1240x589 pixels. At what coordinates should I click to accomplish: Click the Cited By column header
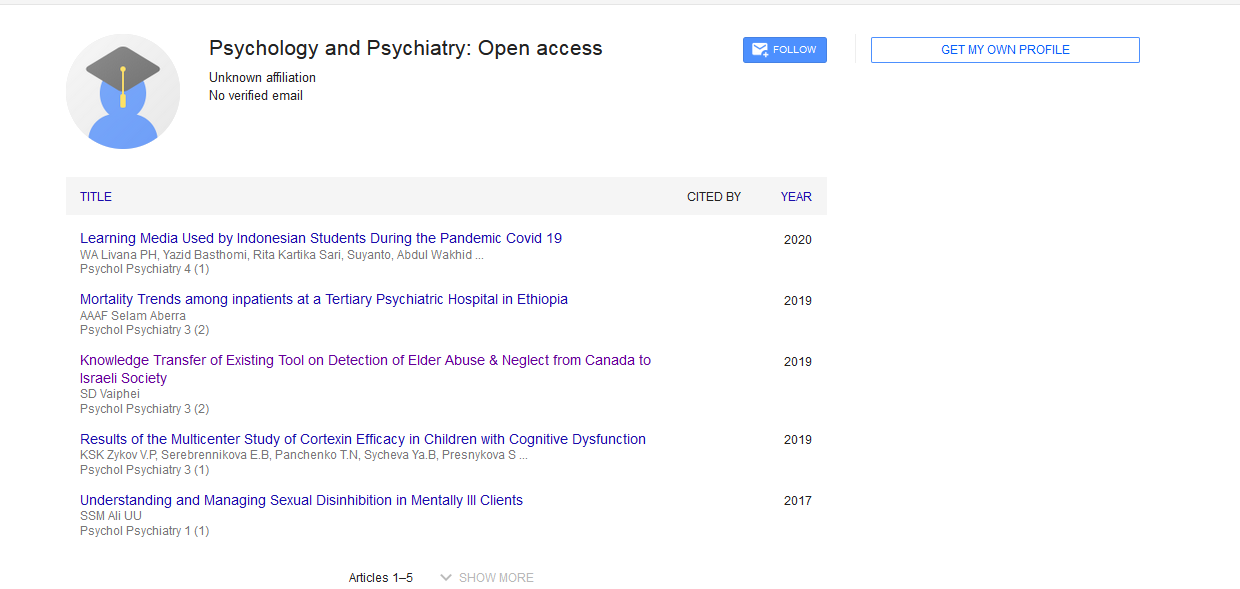click(713, 197)
